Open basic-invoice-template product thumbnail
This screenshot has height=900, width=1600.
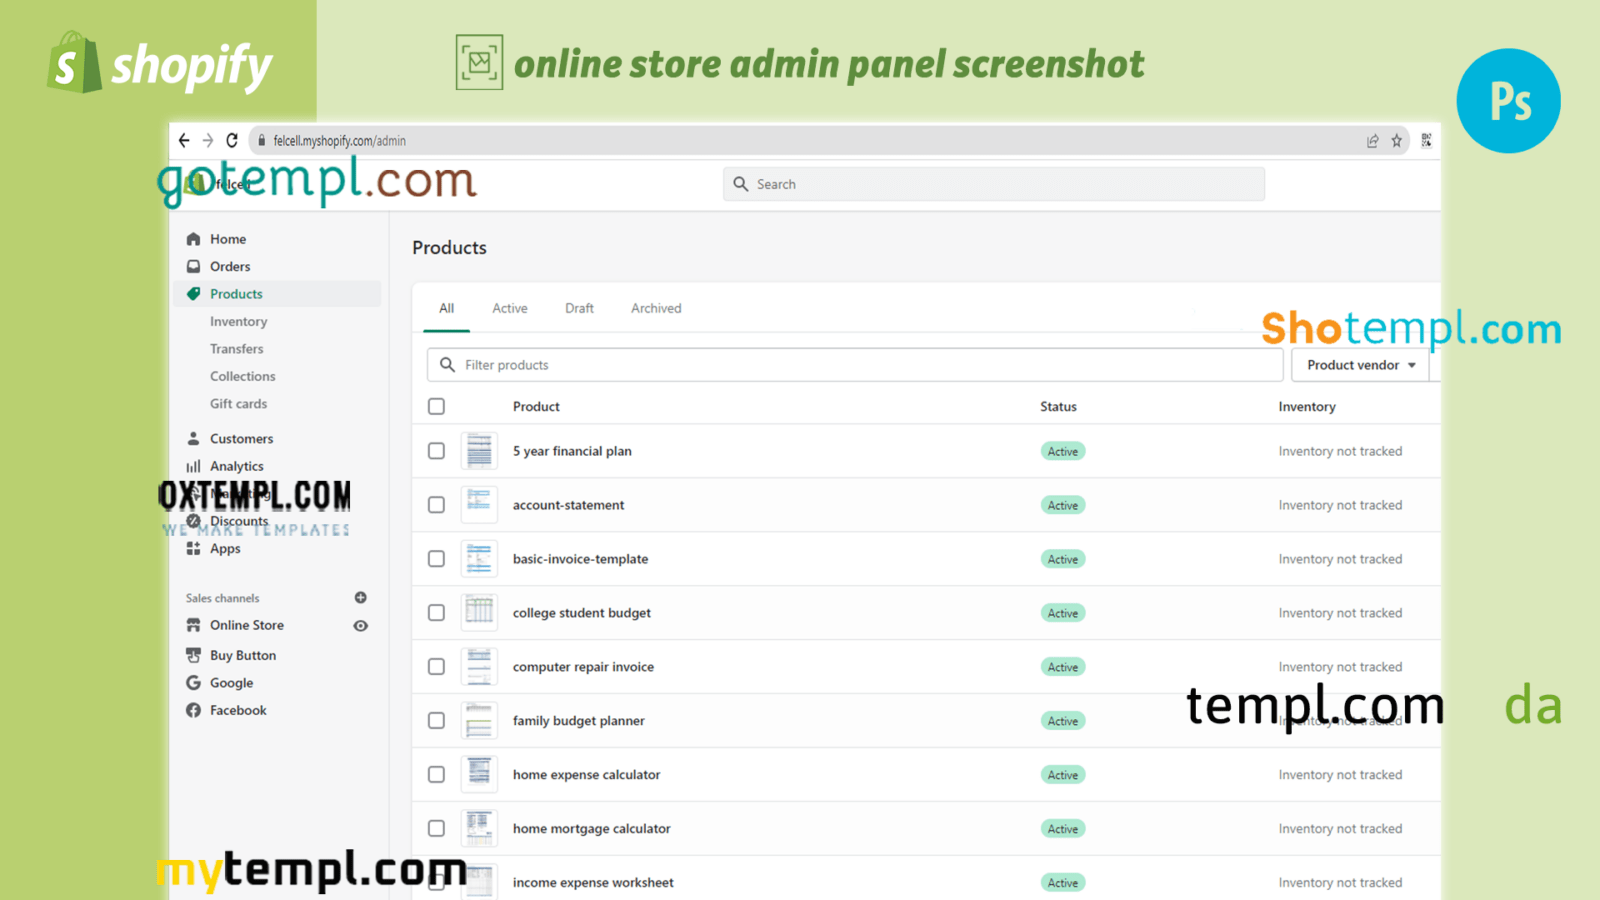[479, 559]
